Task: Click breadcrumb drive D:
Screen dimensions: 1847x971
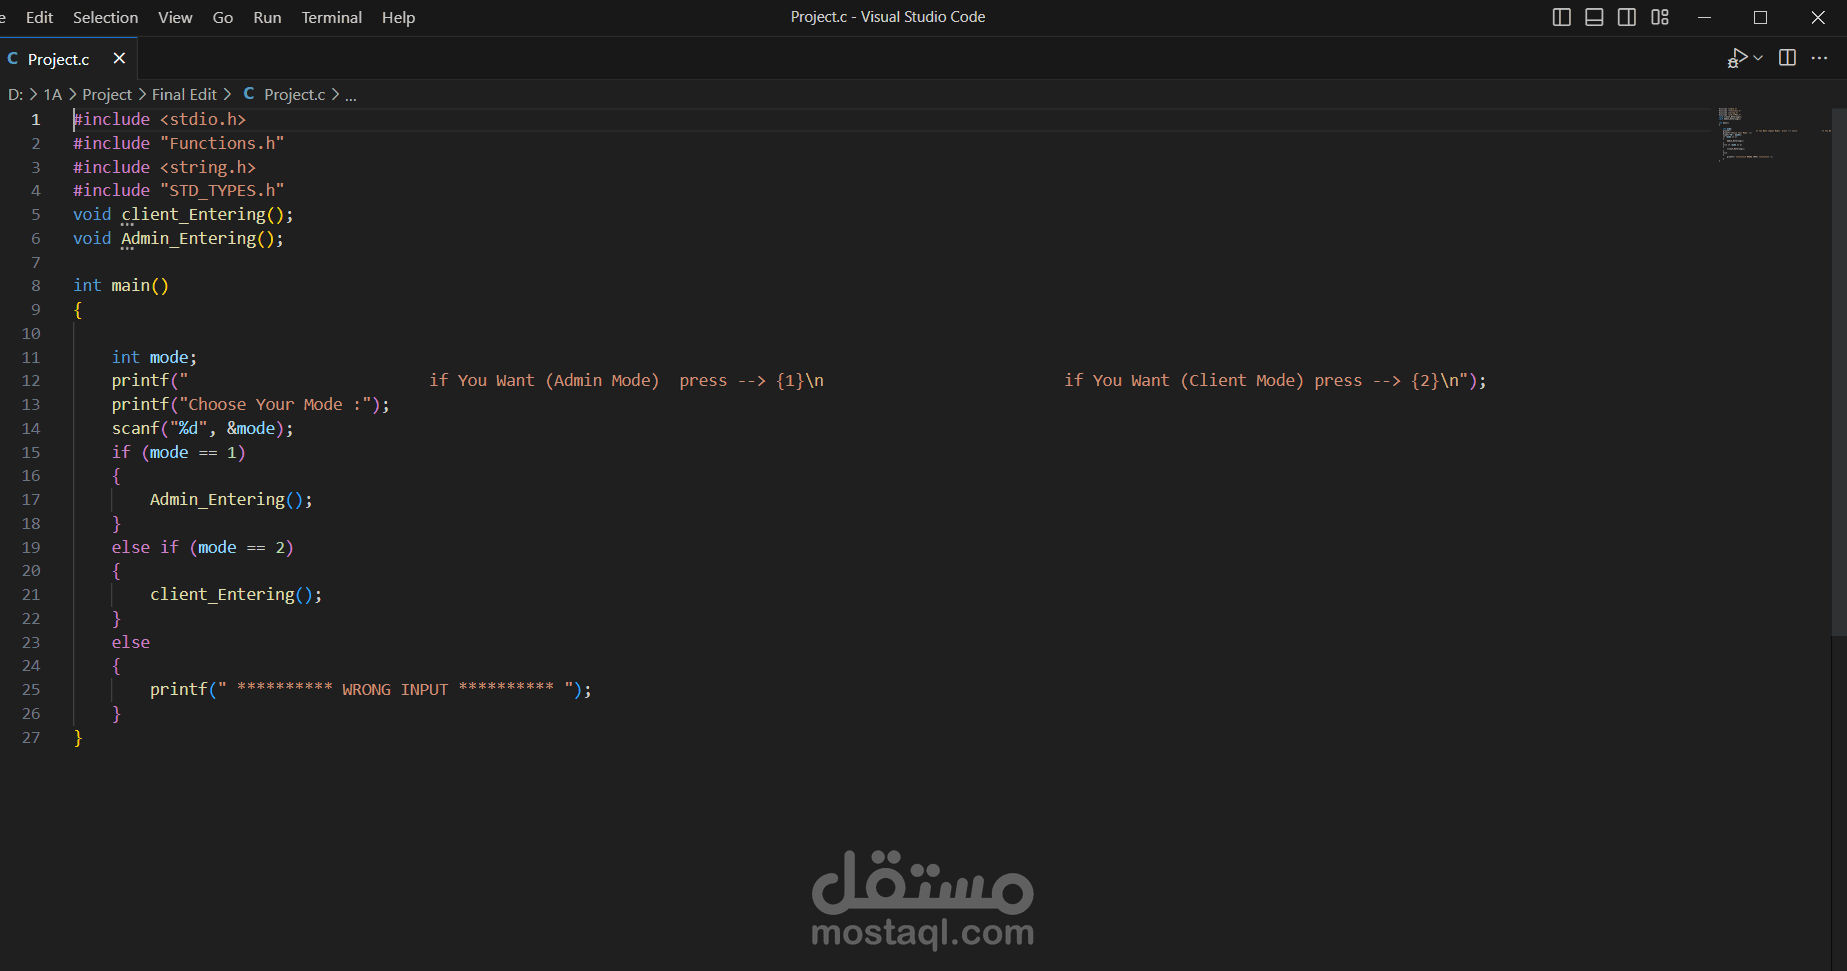Action: pyautogui.click(x=15, y=94)
